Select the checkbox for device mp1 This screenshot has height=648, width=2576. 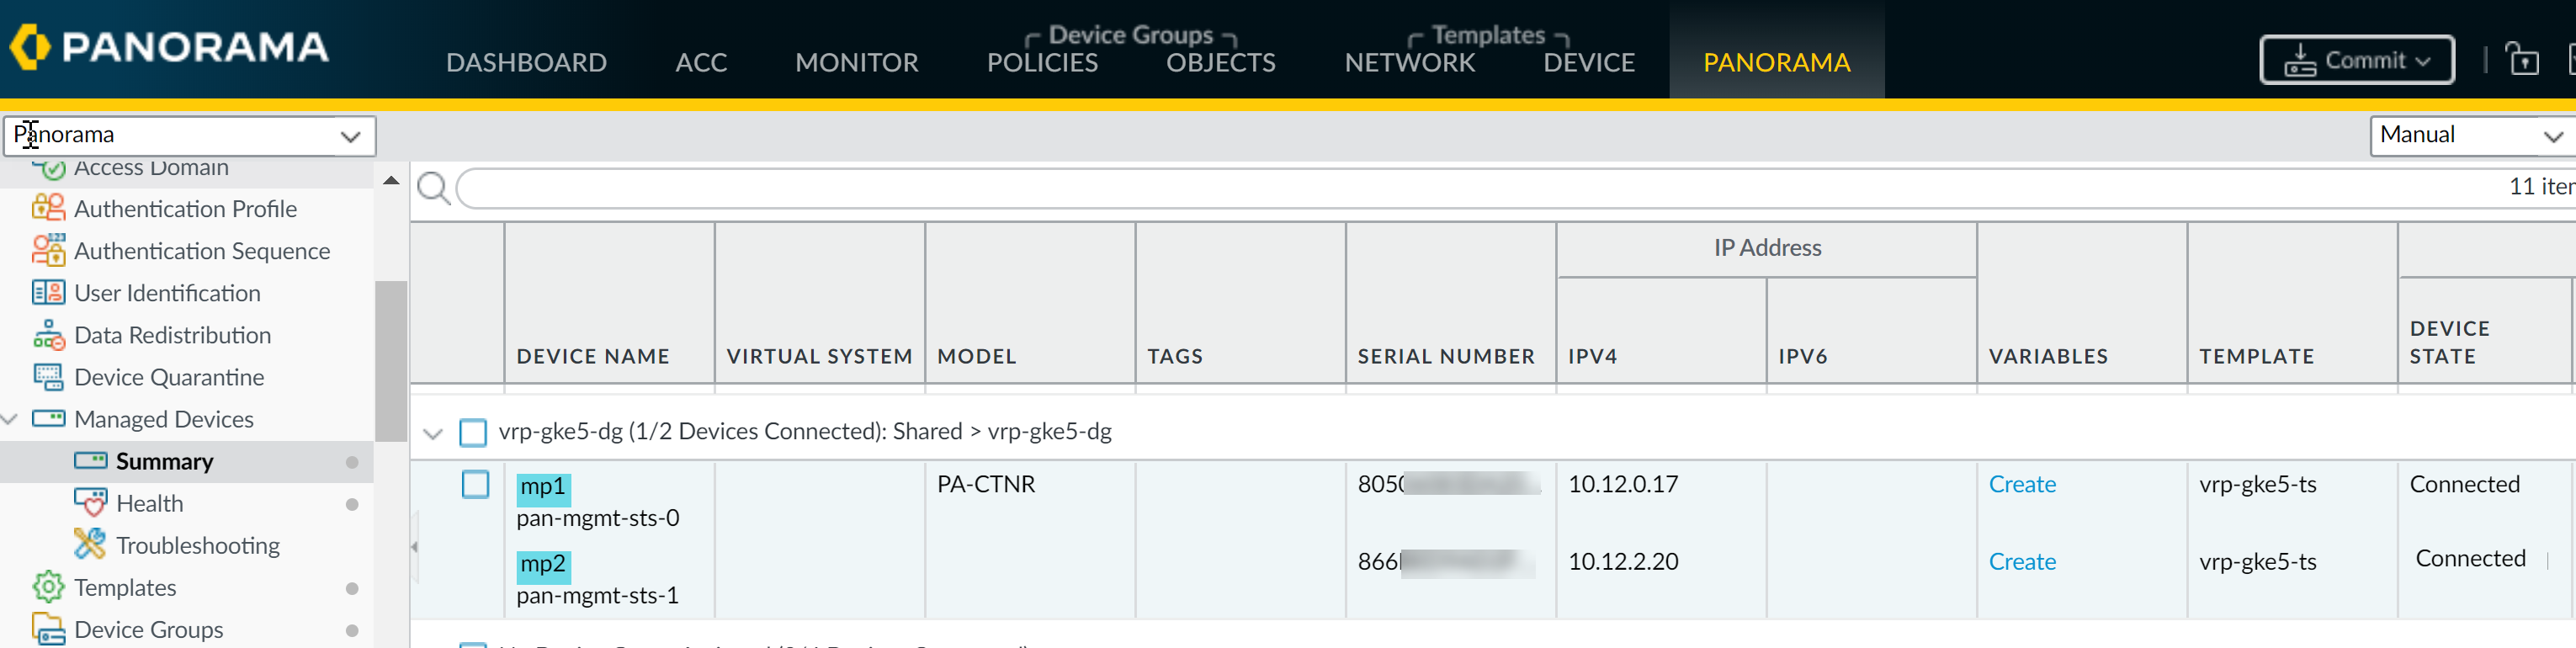pyautogui.click(x=475, y=485)
